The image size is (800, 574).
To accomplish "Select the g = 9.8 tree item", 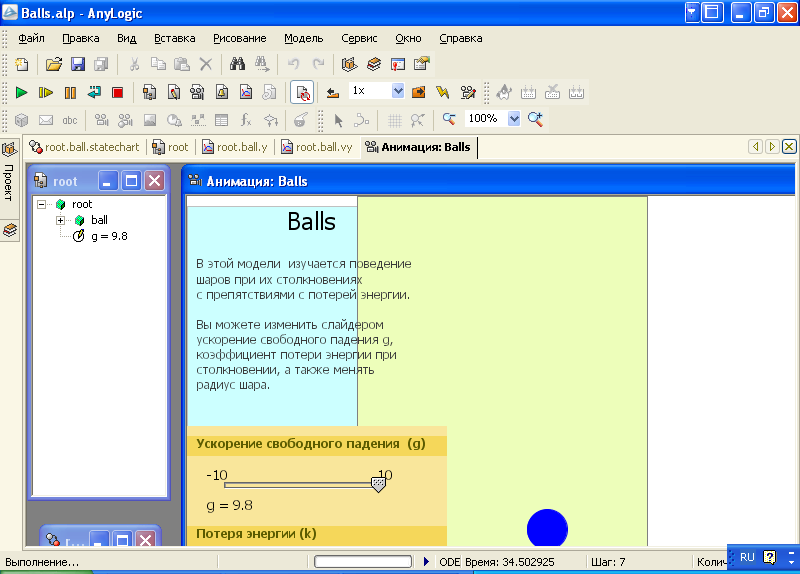I will tap(109, 236).
